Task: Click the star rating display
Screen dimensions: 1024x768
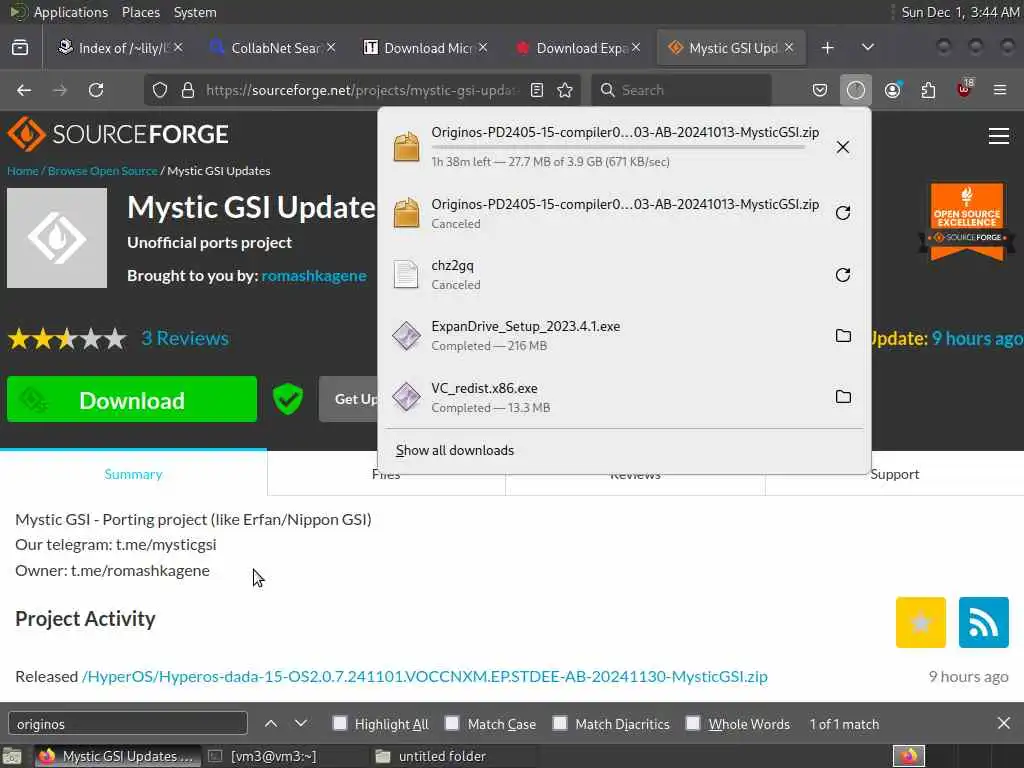Action: [67, 338]
